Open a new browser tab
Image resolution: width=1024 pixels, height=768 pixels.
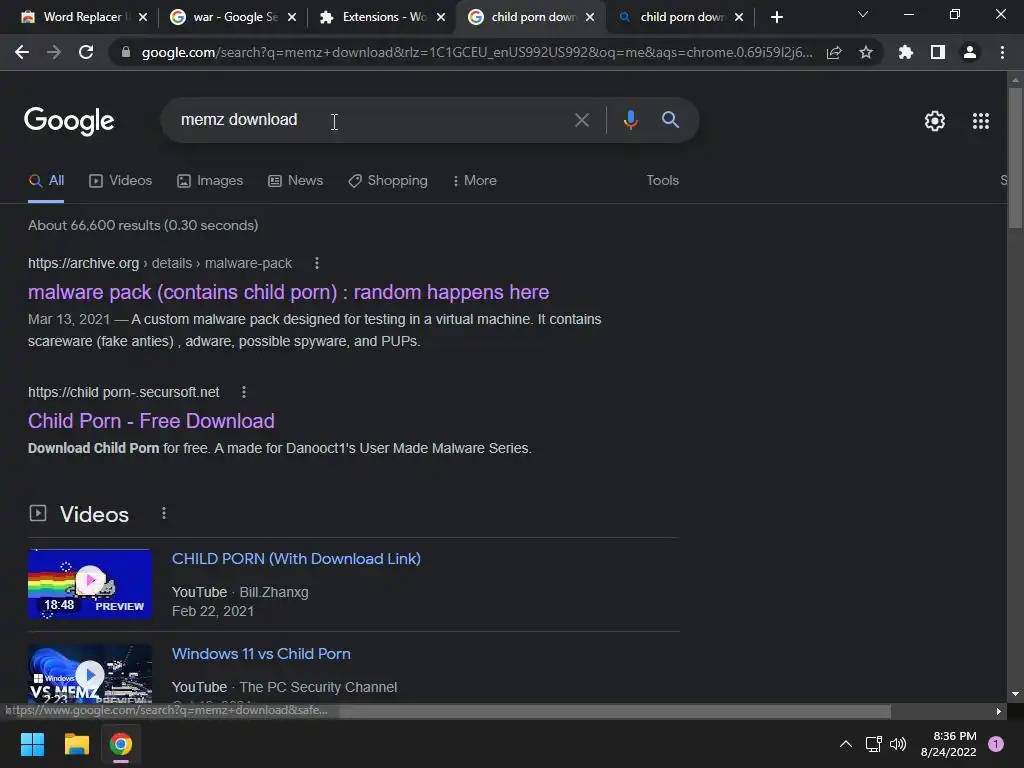[x=776, y=17]
